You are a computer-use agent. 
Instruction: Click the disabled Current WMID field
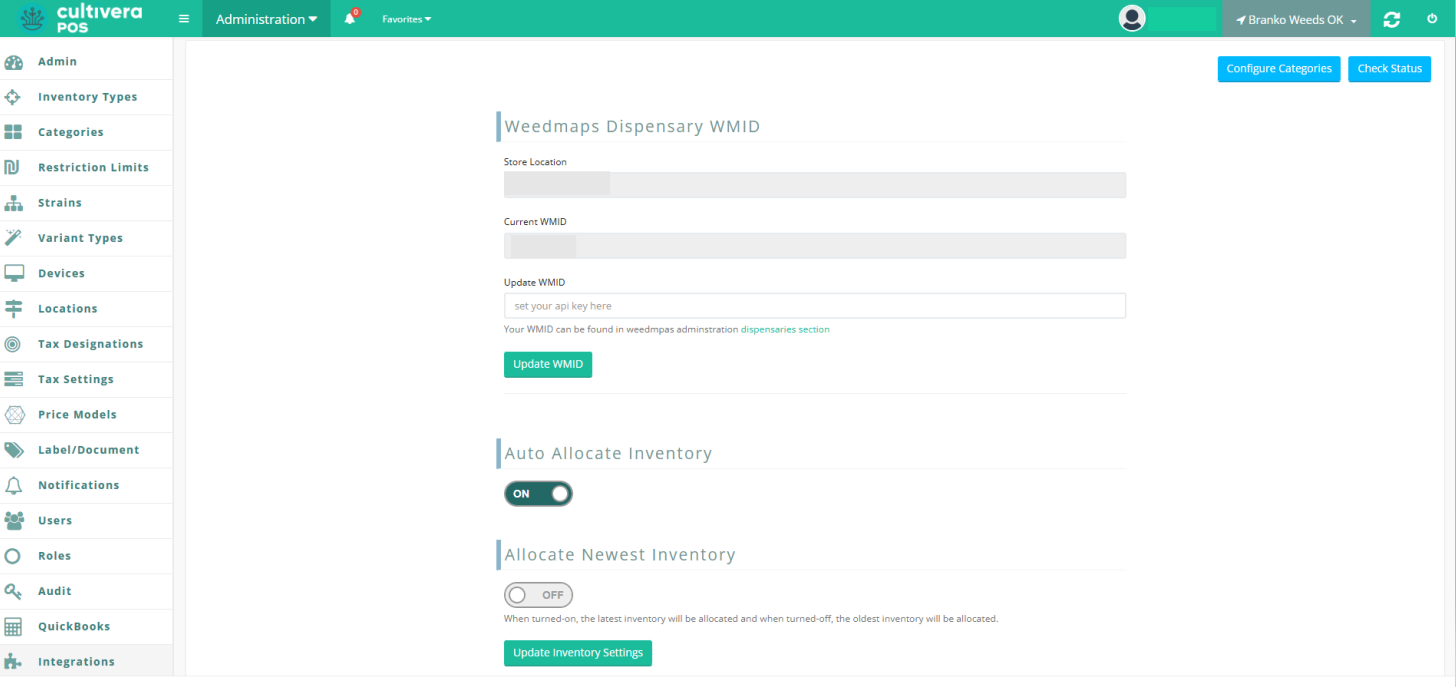pyautogui.click(x=815, y=246)
